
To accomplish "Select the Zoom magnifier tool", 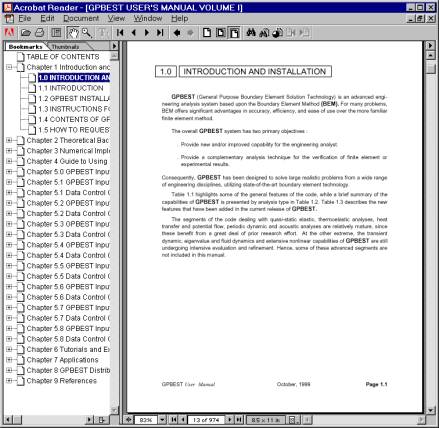I will [87, 33].
